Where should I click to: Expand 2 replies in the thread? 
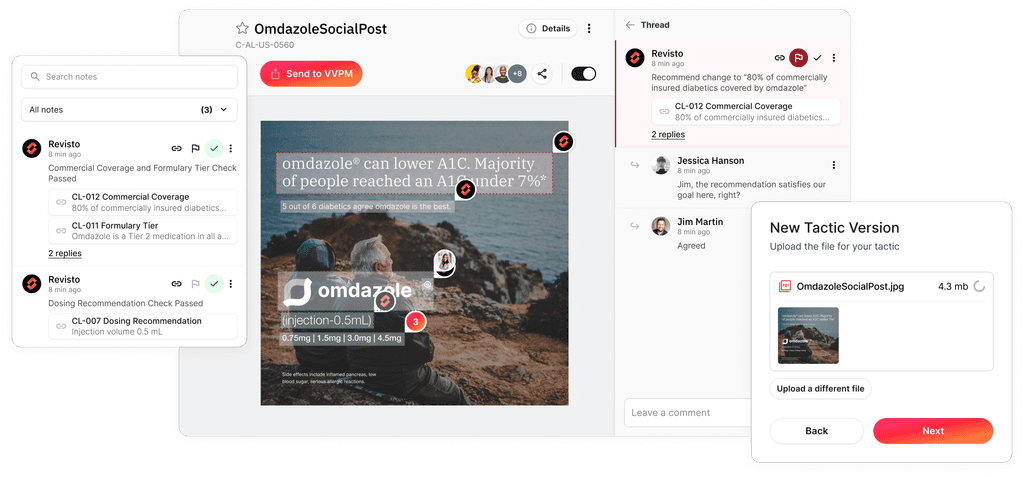(x=668, y=135)
